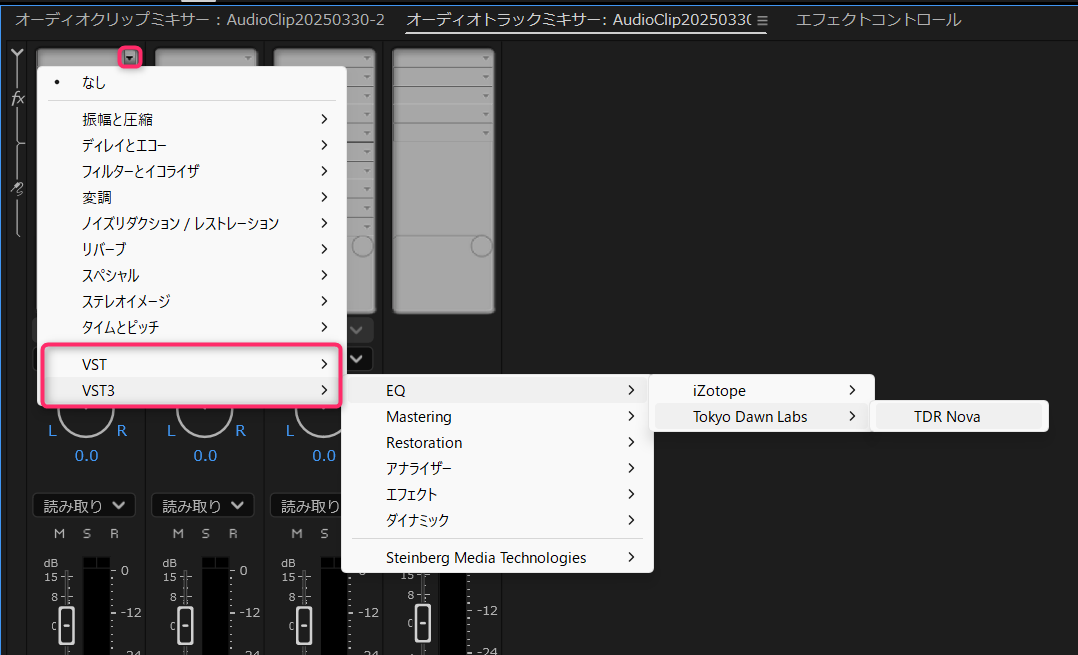
Task: Open second track's 読み取り automation mode dropdown
Action: coord(203,506)
